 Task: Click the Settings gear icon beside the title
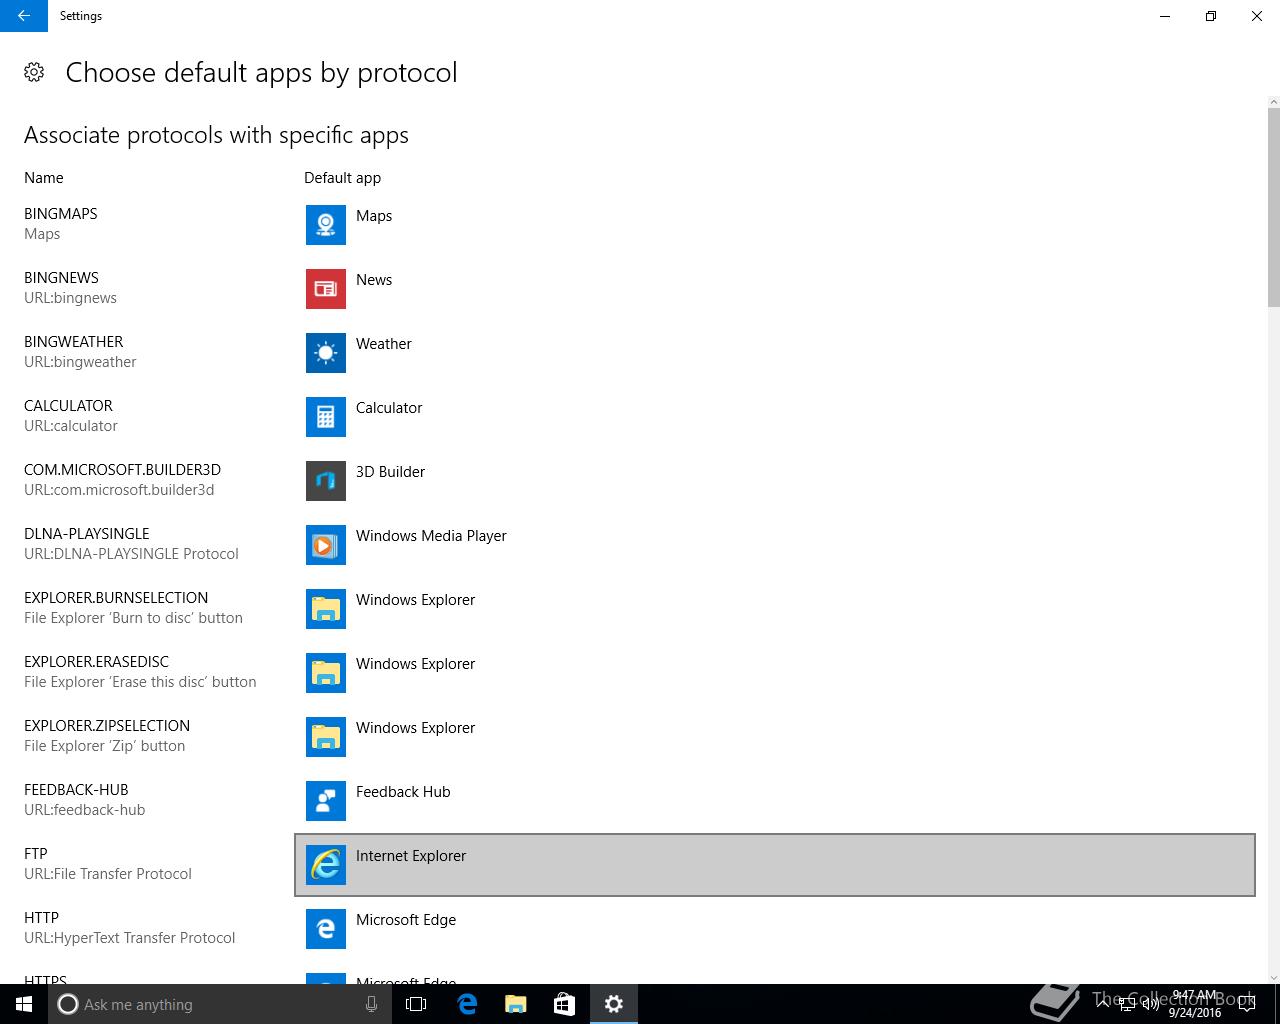34,72
